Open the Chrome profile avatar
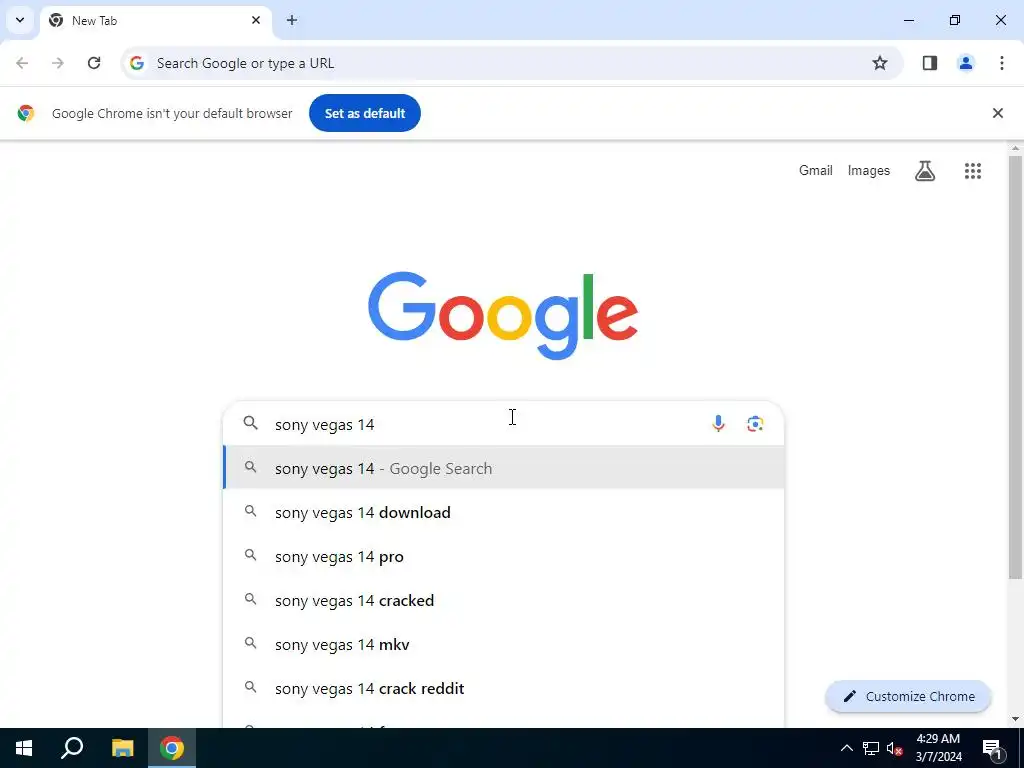1024x768 pixels. [965, 63]
